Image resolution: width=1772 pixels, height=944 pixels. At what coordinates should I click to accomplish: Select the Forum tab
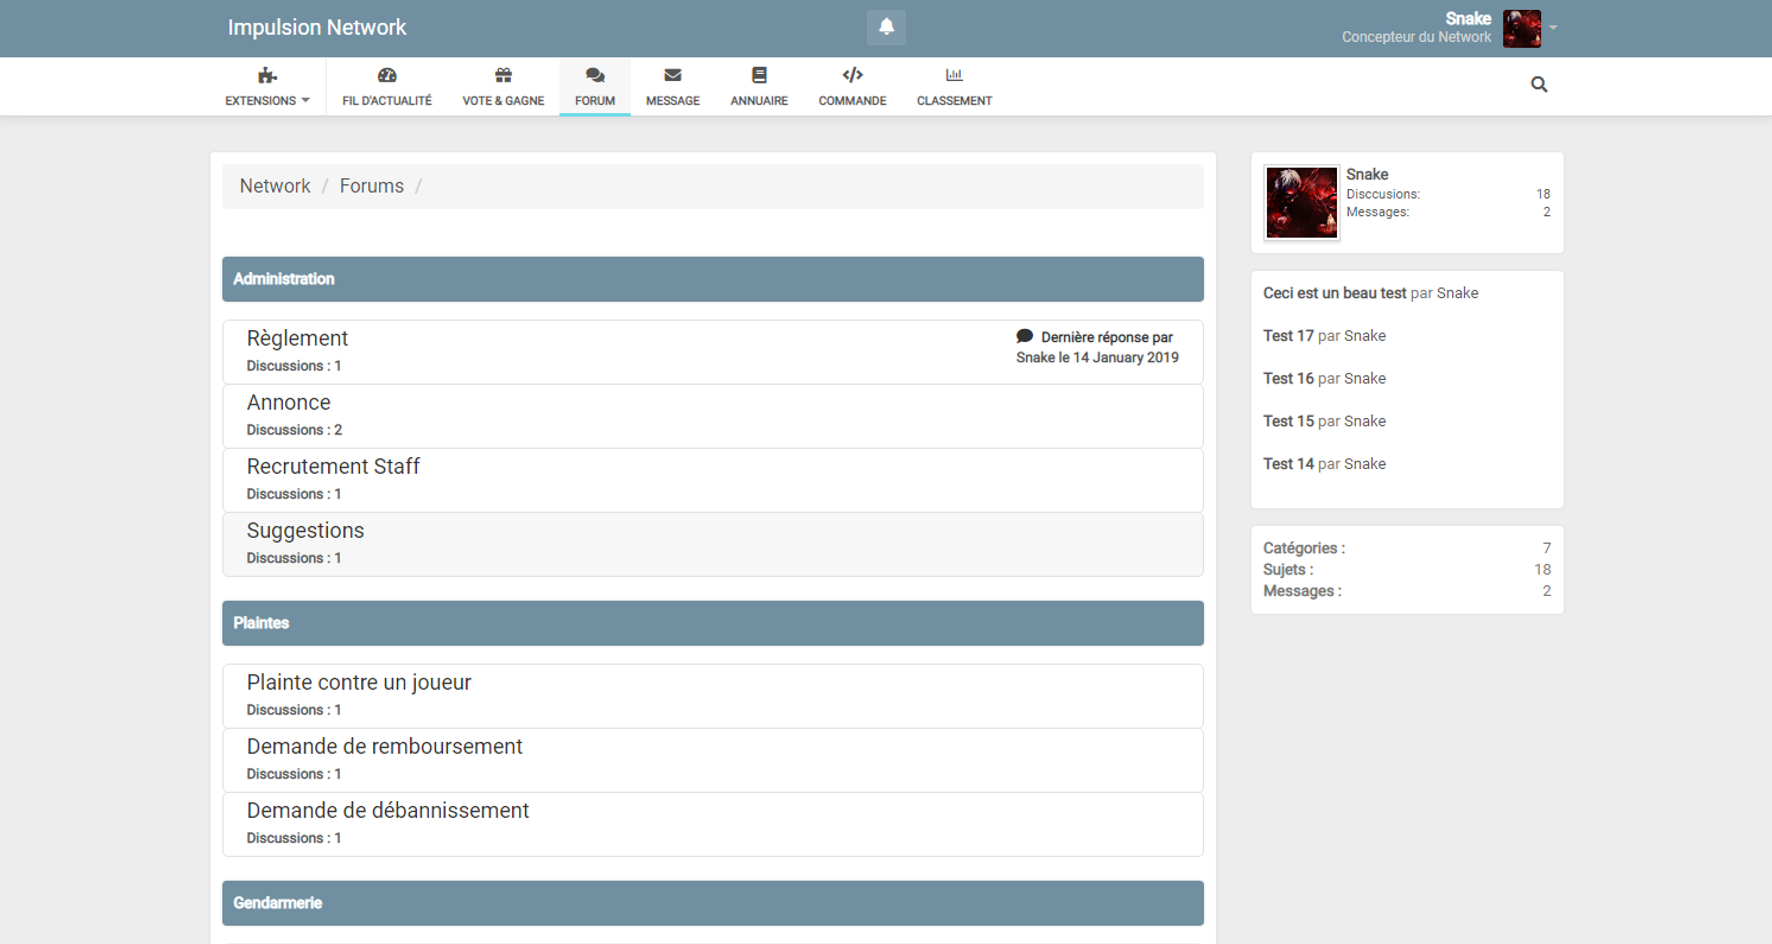(x=595, y=87)
